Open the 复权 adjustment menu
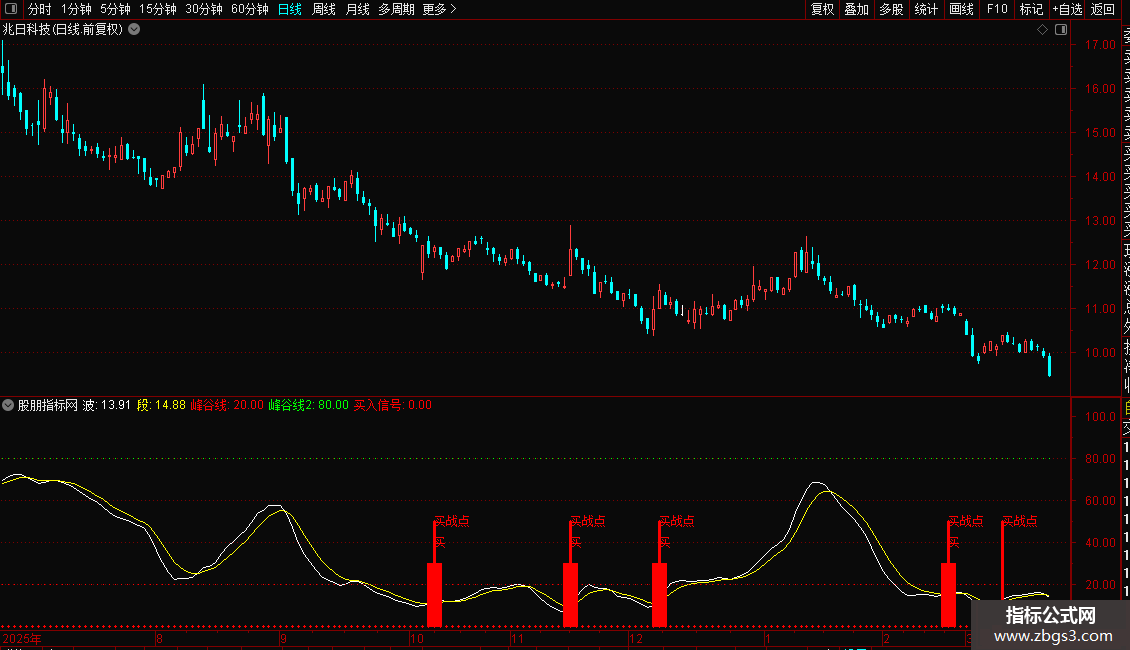Screen dimensions: 1130x650 tap(822, 9)
